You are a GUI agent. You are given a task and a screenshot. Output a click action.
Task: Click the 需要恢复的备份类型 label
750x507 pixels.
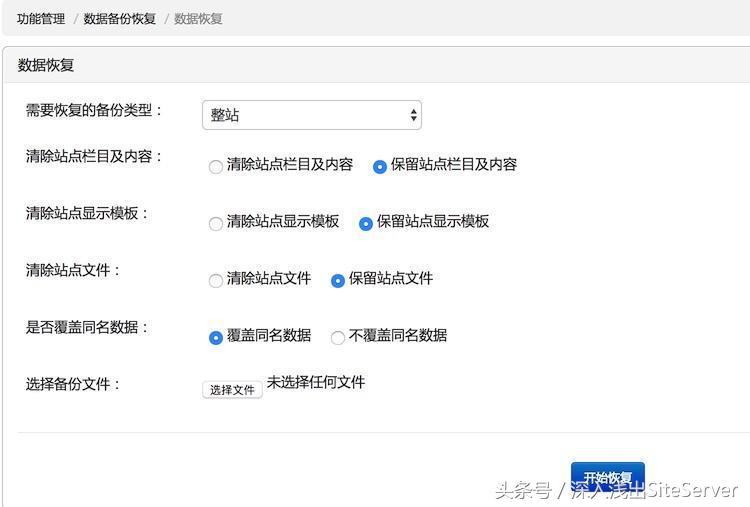tap(94, 110)
